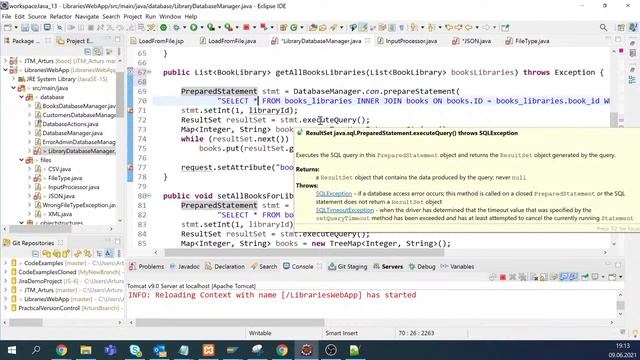Open File Explorer from the taskbar

pyautogui.click(x=86, y=350)
